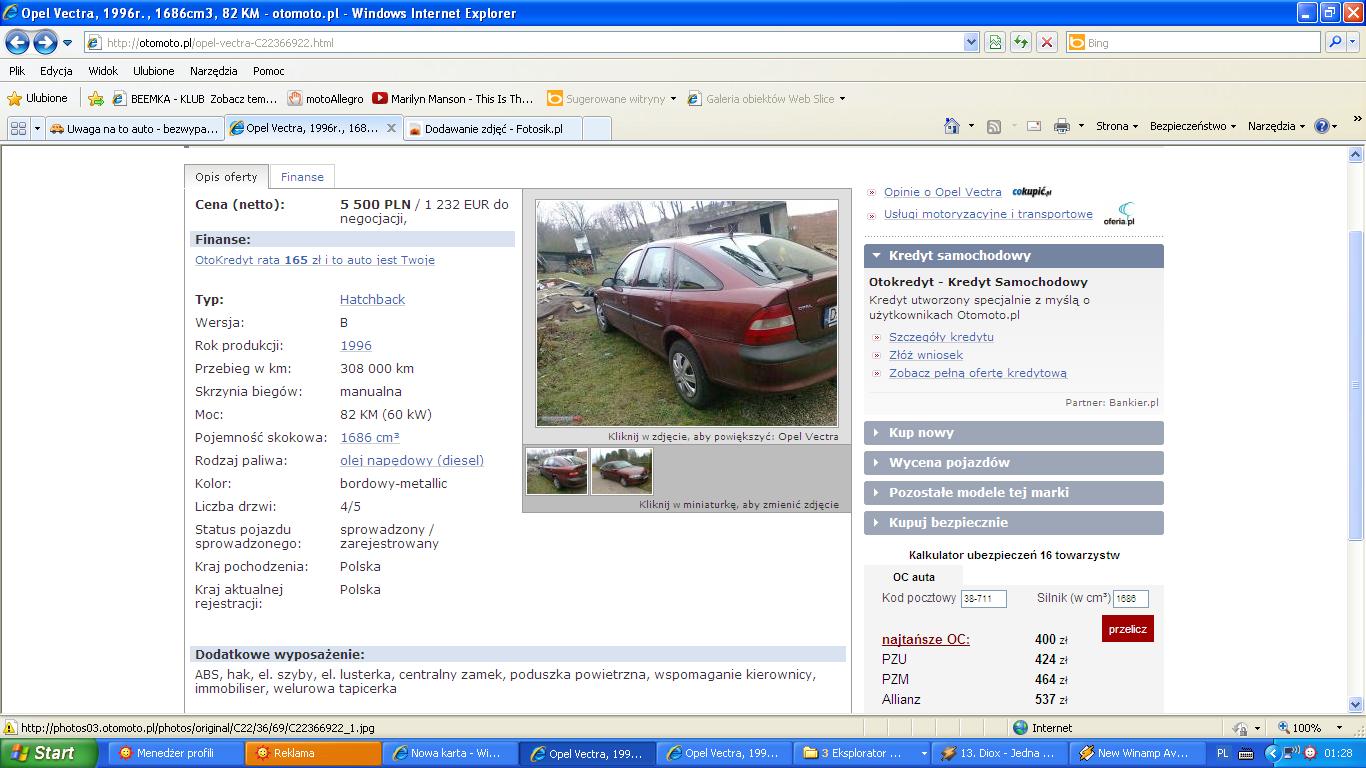This screenshot has height=768, width=1366.
Task: Expand the Wycena pojazdów section
Action: pyautogui.click(x=1014, y=463)
